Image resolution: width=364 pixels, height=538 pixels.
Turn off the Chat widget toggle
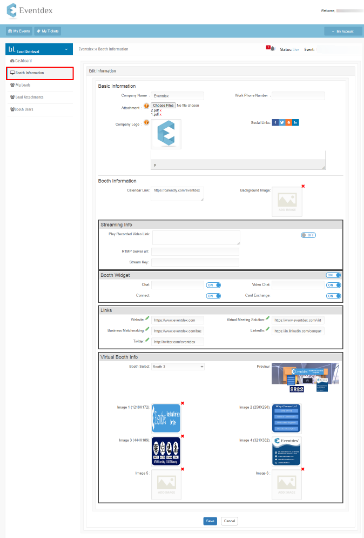[213, 285]
